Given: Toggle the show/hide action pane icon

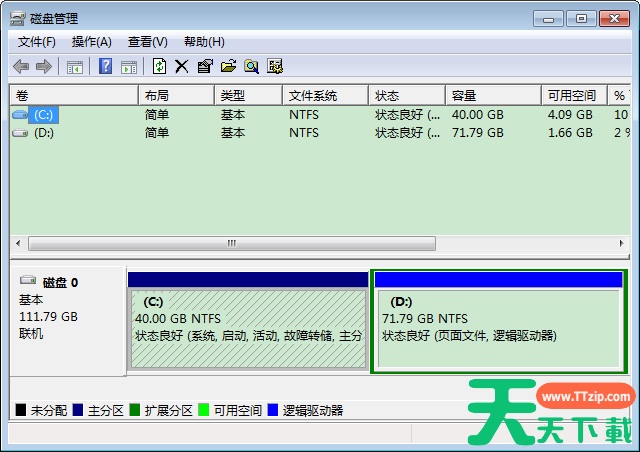Looking at the screenshot, I should (x=129, y=67).
